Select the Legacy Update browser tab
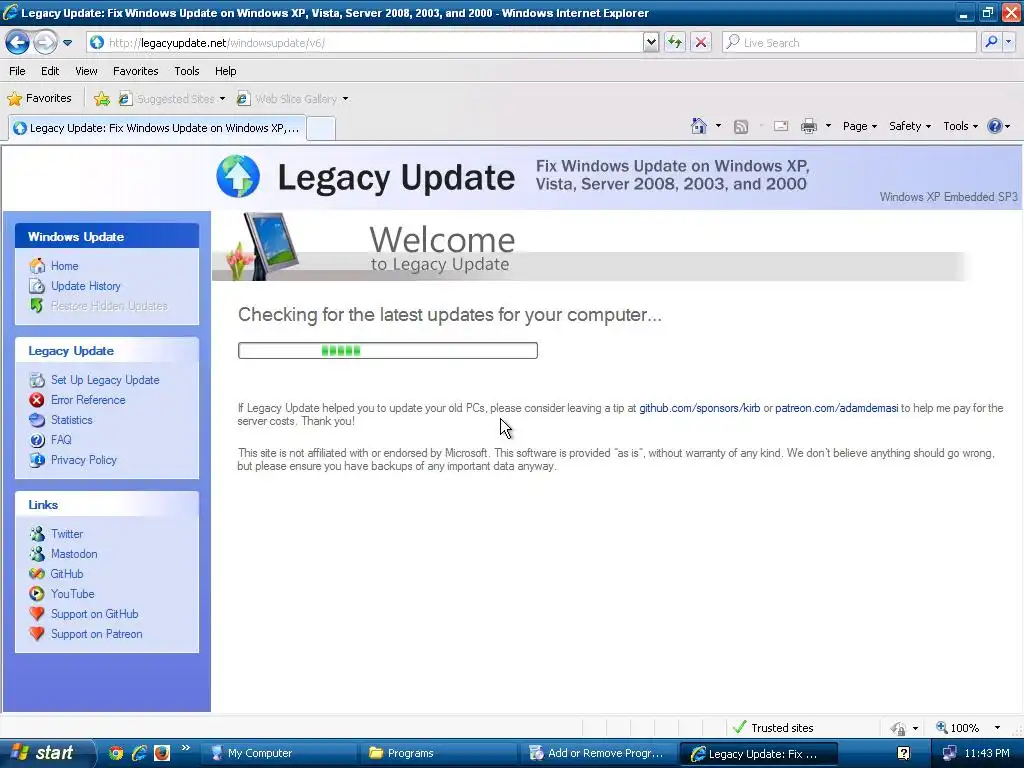This screenshot has width=1024, height=768. (157, 128)
